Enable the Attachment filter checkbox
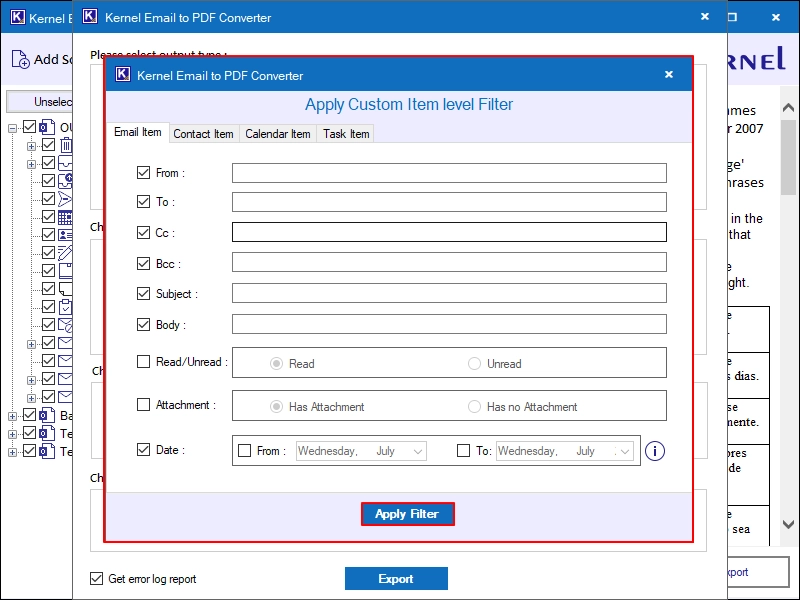Image resolution: width=800 pixels, height=600 pixels. 143,405
